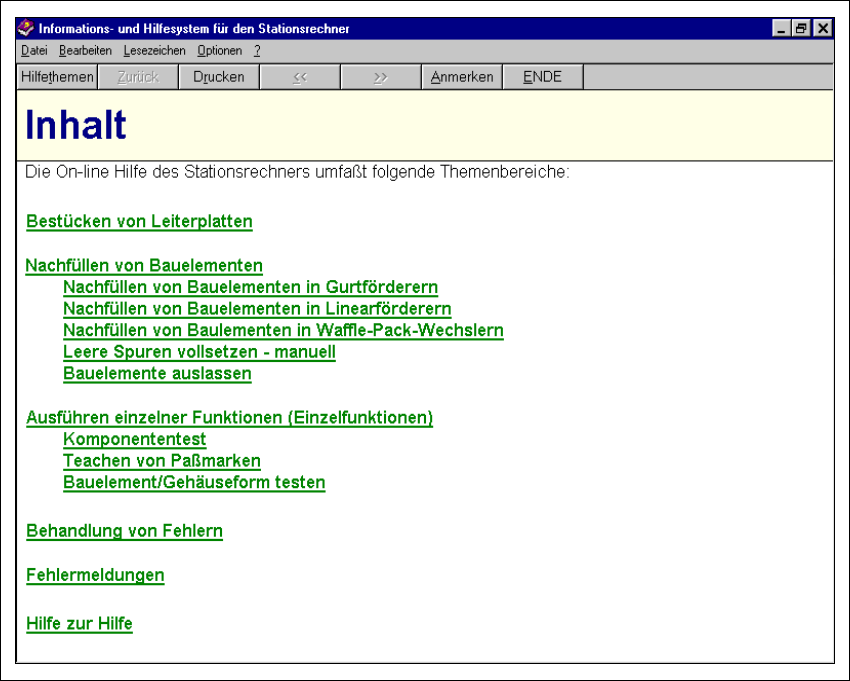Click the Drucken button
850x681 pixels.
(219, 77)
